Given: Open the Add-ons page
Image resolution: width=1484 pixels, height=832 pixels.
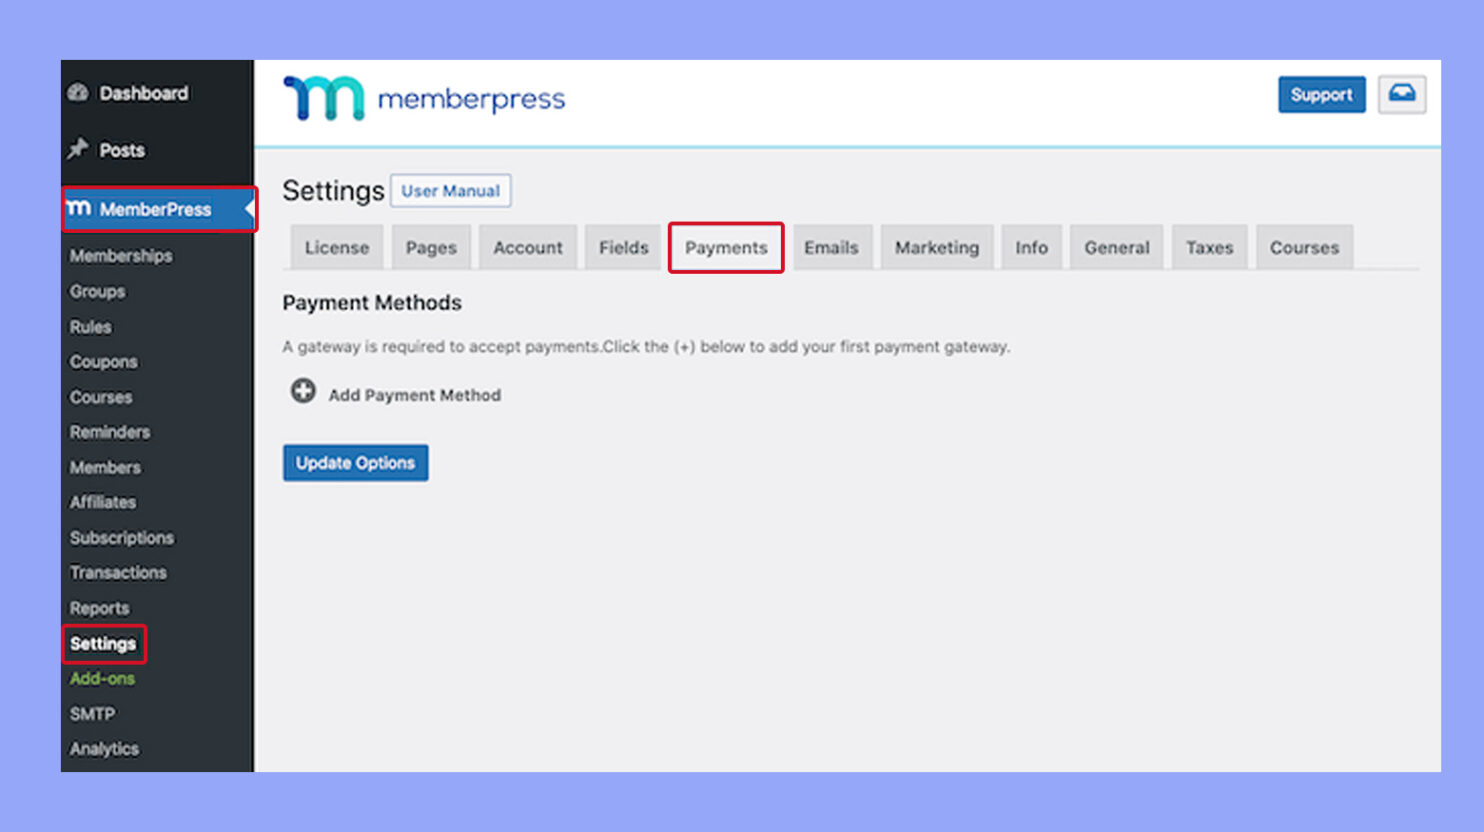Looking at the screenshot, I should (102, 678).
